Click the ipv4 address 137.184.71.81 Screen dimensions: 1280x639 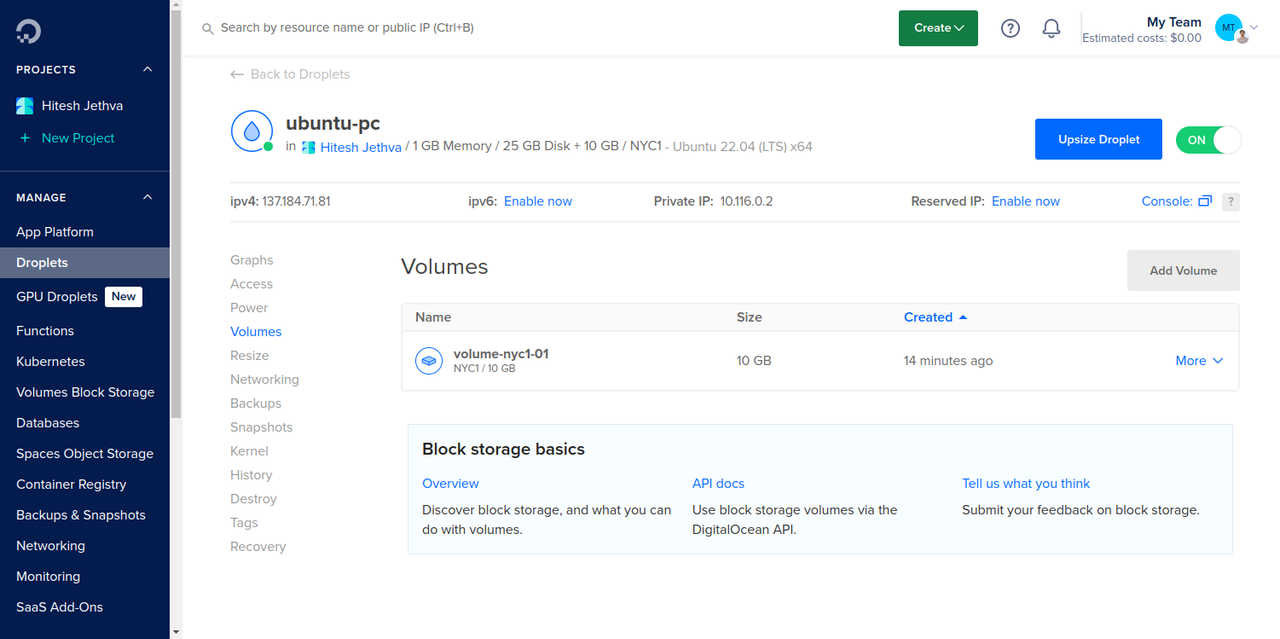pyautogui.click(x=296, y=201)
